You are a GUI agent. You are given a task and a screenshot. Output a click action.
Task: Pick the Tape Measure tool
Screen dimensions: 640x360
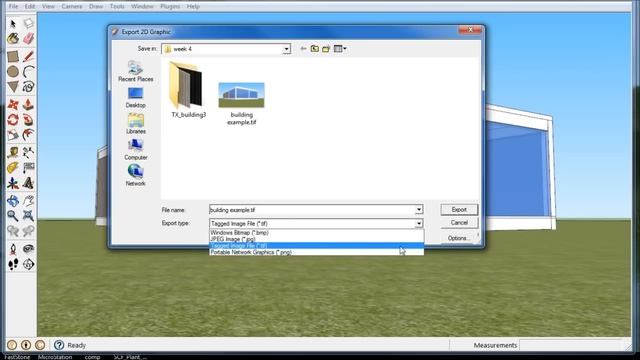13,153
